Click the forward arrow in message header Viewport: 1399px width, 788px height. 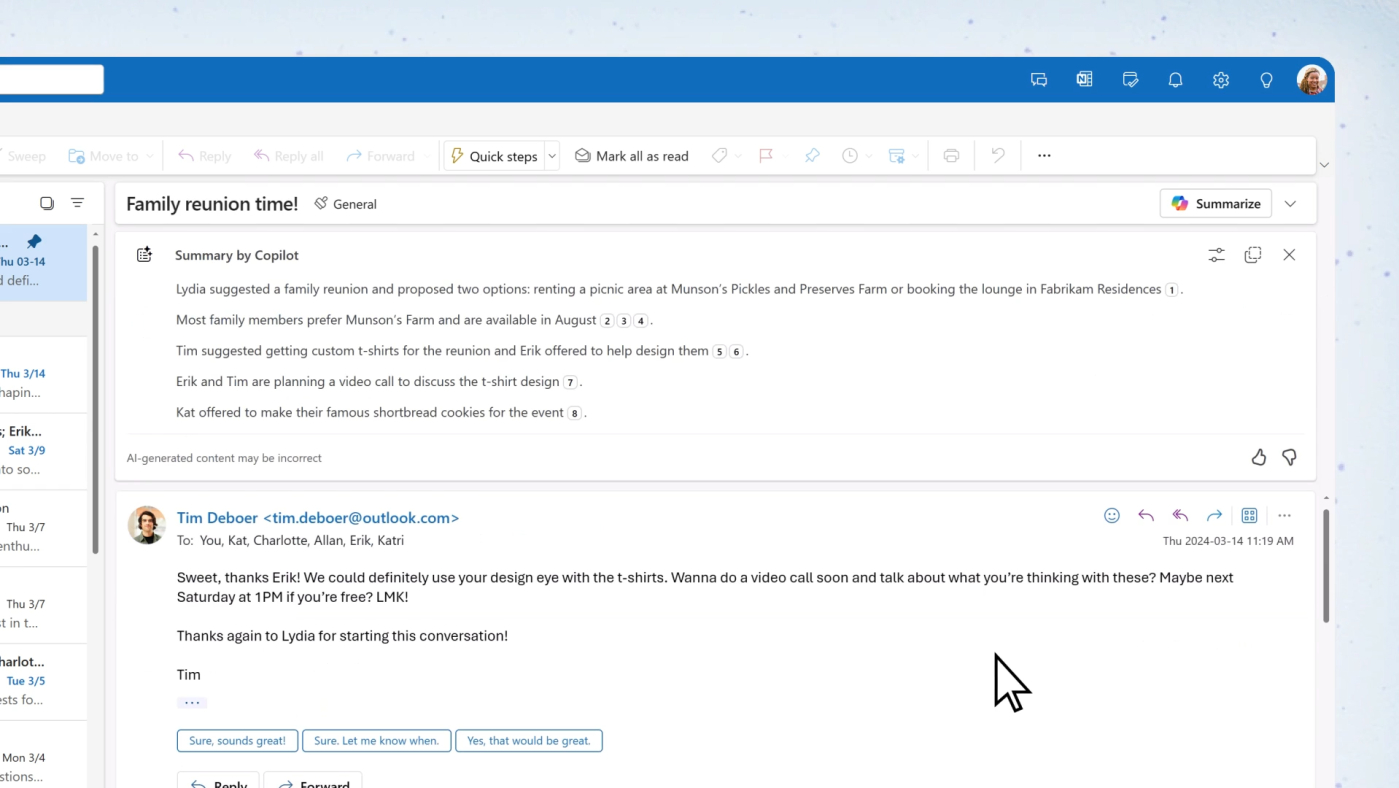point(1214,516)
